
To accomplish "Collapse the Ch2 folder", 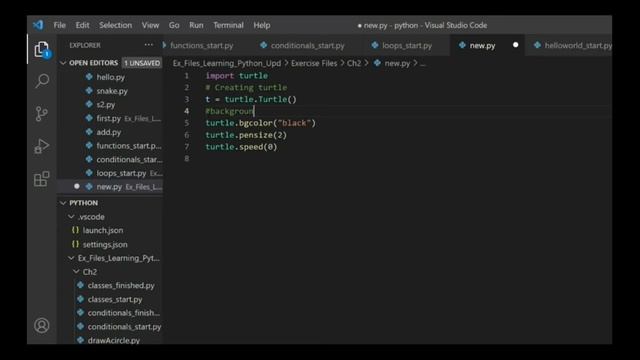I will (76, 271).
